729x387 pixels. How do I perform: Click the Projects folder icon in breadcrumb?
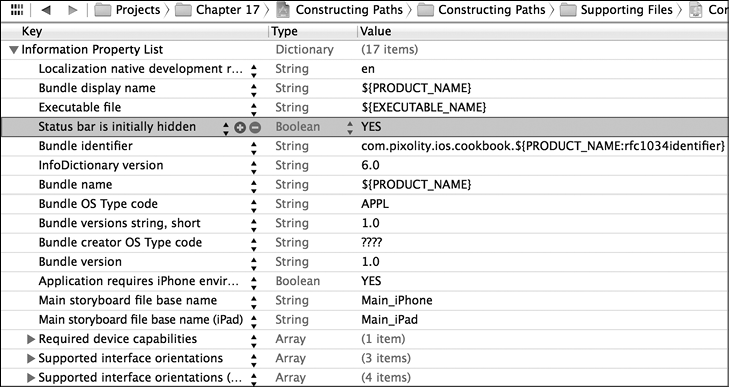pyautogui.click(x=103, y=10)
